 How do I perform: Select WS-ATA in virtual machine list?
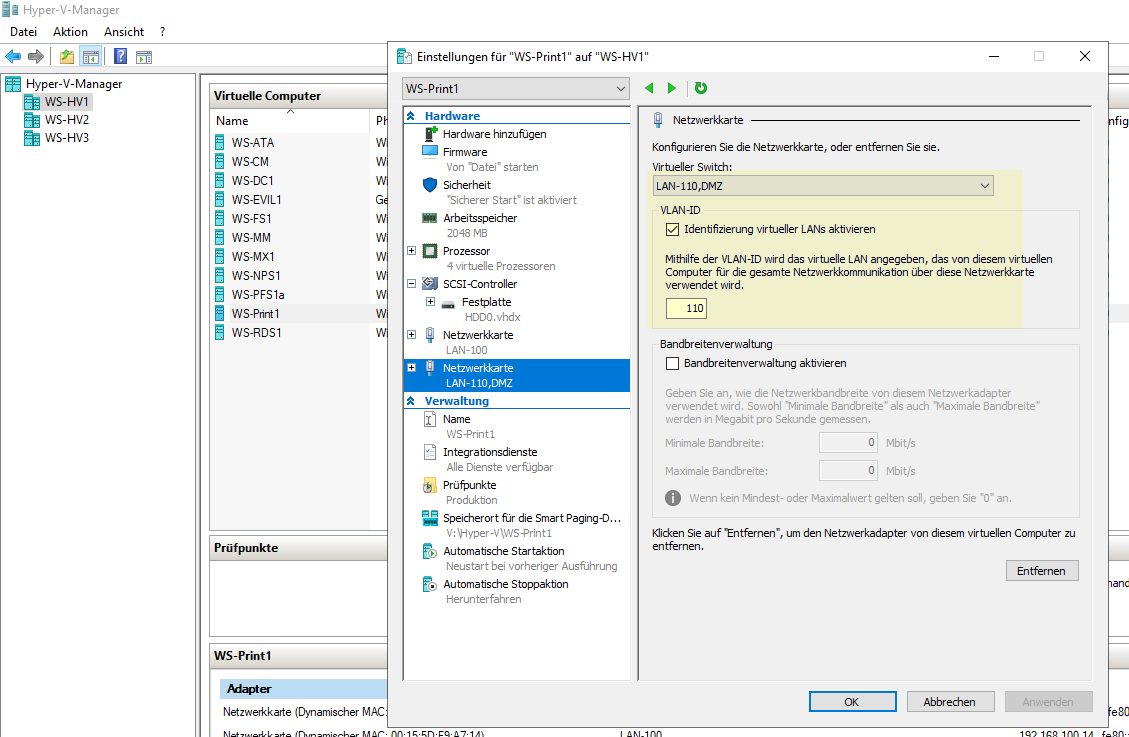(253, 143)
